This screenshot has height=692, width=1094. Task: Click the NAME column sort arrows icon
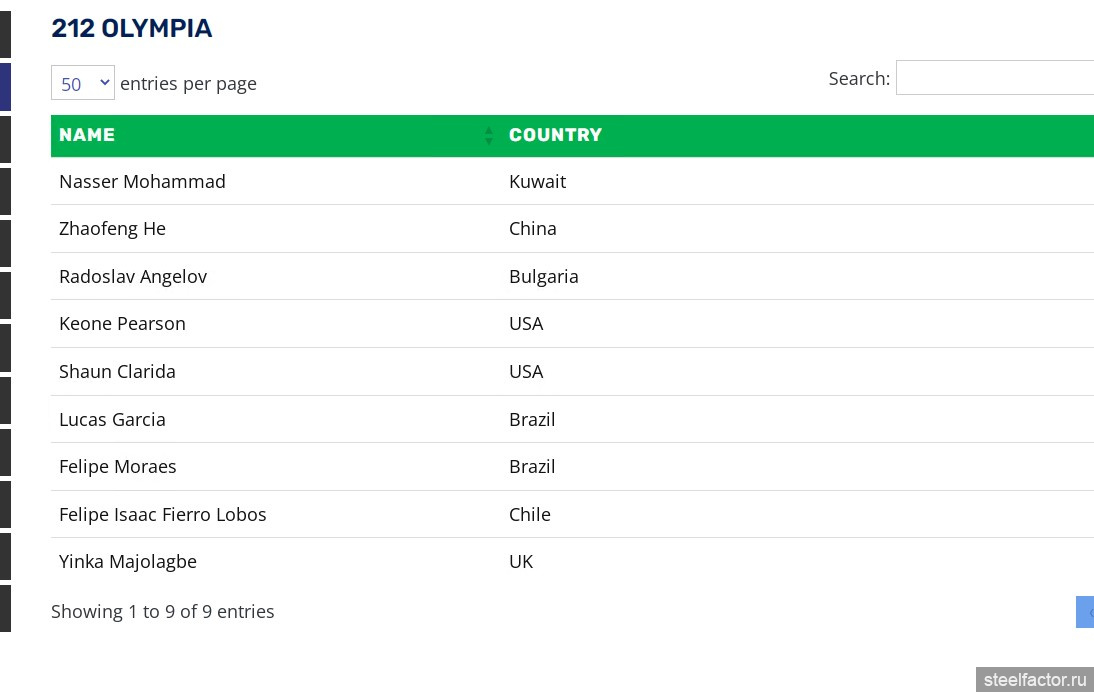tap(488, 135)
